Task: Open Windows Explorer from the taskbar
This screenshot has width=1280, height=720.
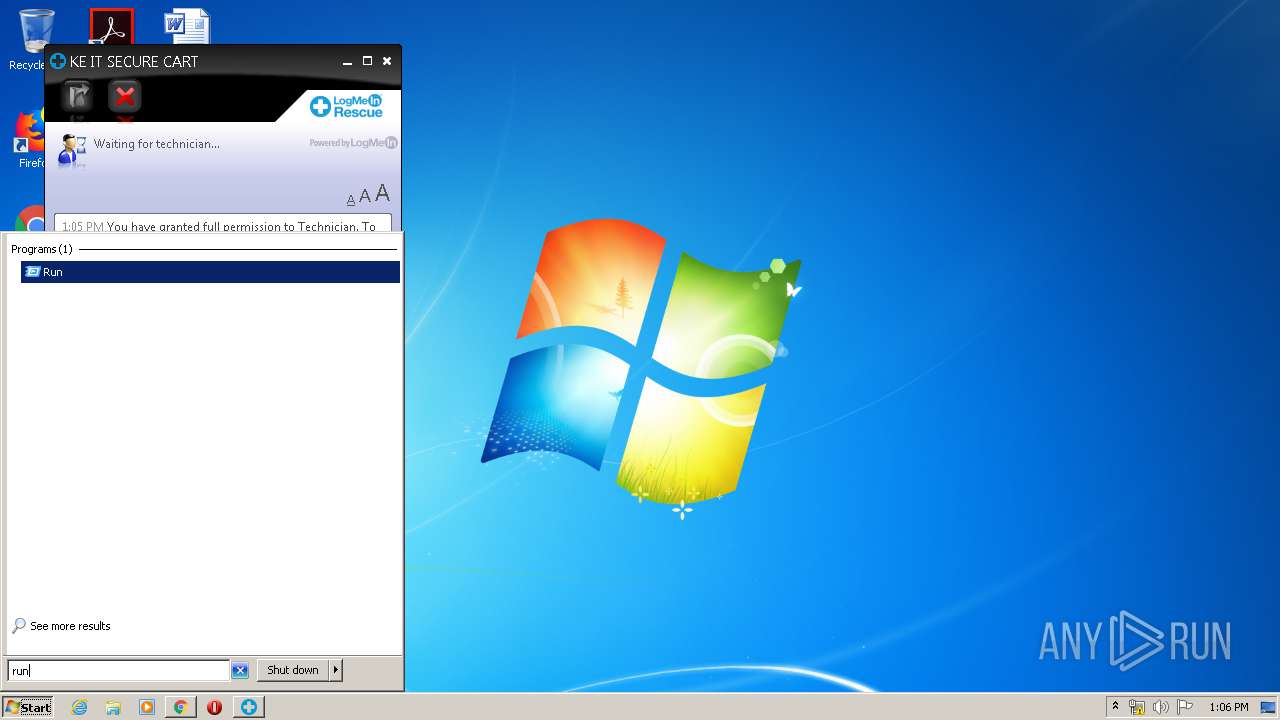Action: click(x=113, y=707)
